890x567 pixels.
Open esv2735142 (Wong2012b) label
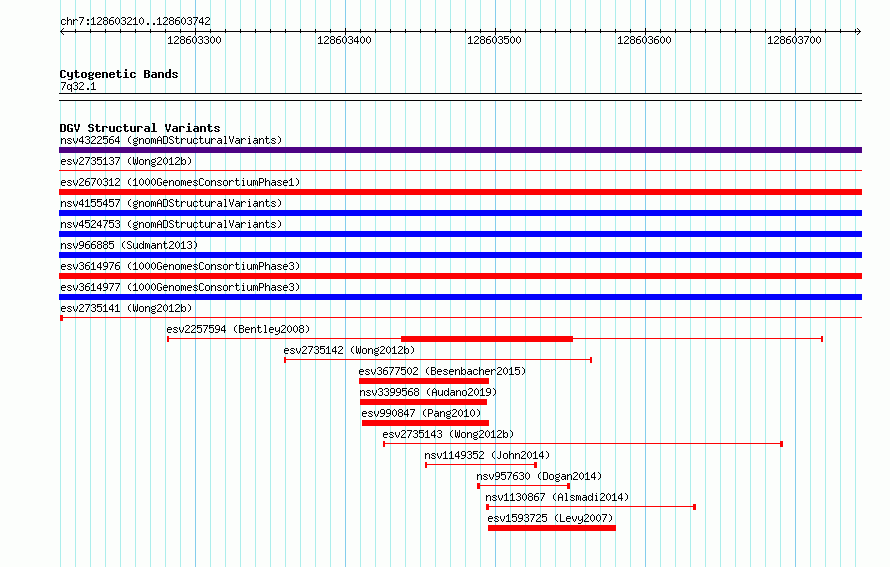pos(349,350)
